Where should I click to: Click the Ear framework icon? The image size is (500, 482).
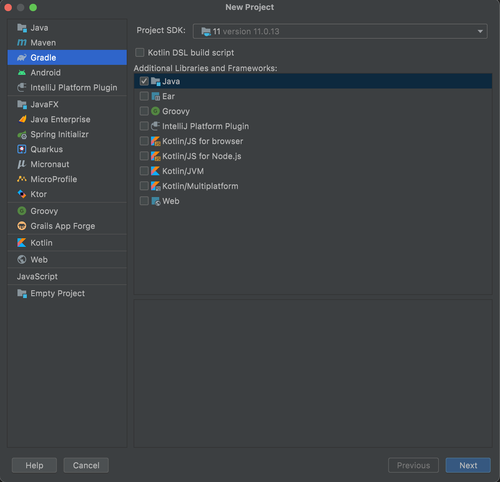tap(156, 96)
